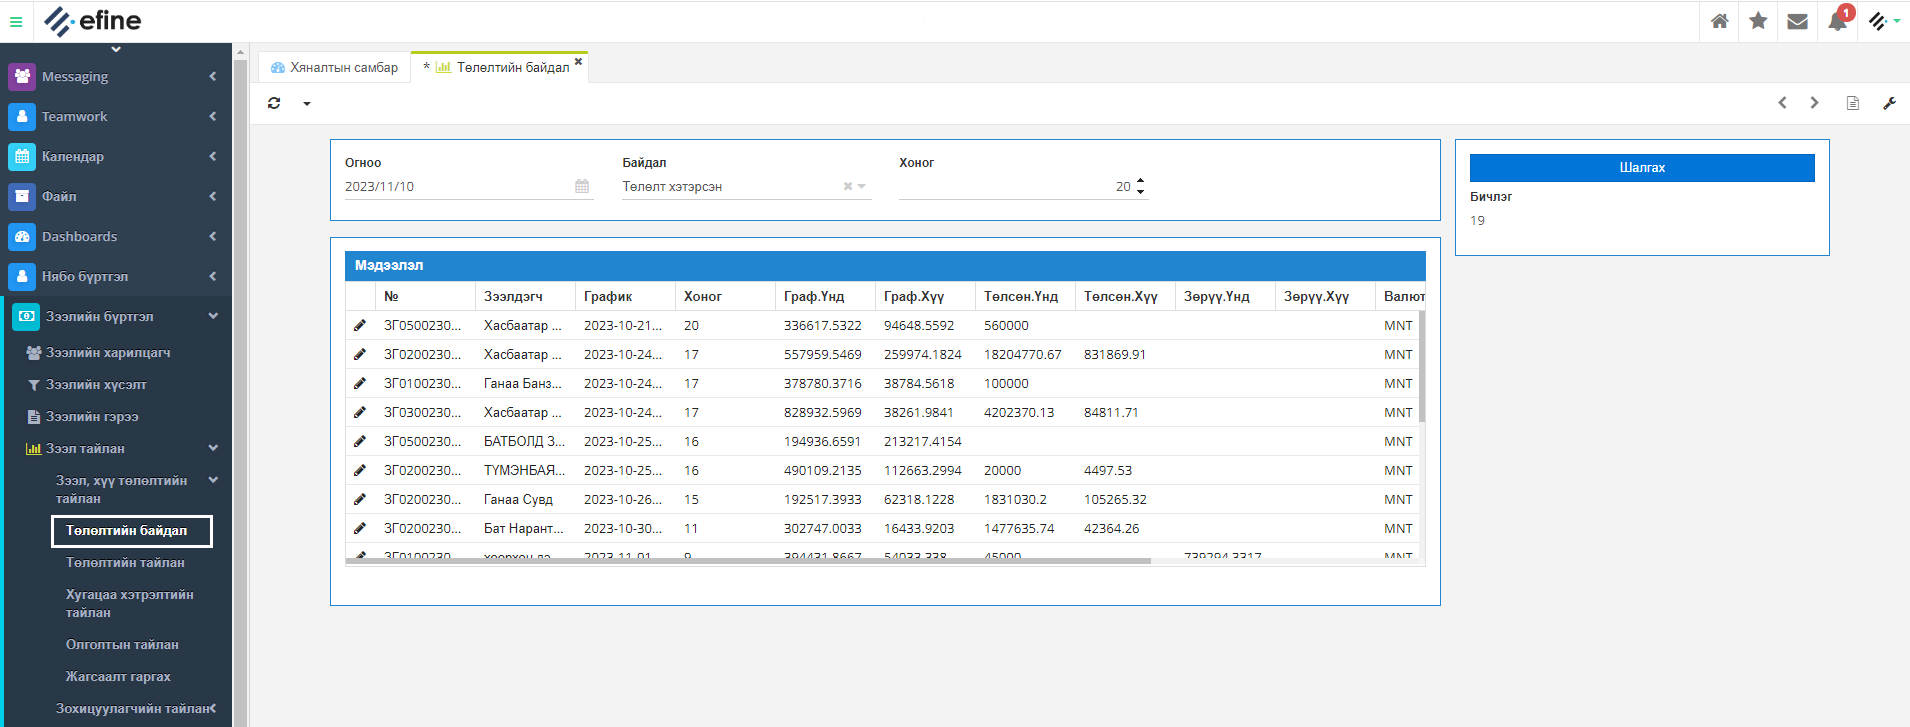Go to next page arrow
This screenshot has height=727, width=1910.
(1814, 103)
